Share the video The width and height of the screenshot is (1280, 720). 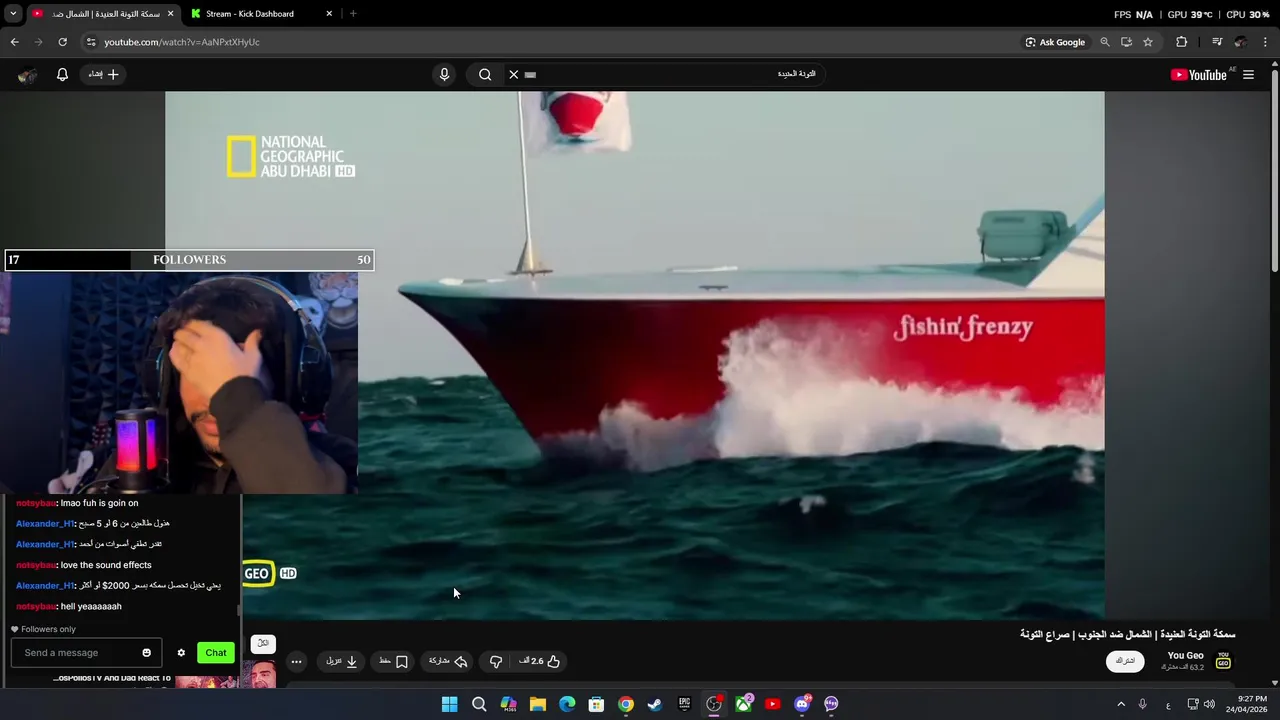tap(448, 661)
